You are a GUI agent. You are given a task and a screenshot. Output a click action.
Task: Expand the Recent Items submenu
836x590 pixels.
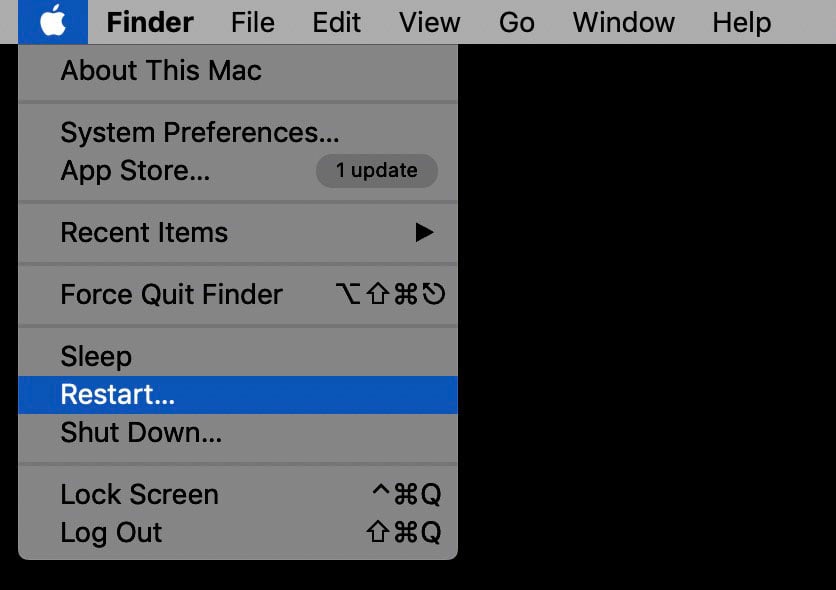144,233
